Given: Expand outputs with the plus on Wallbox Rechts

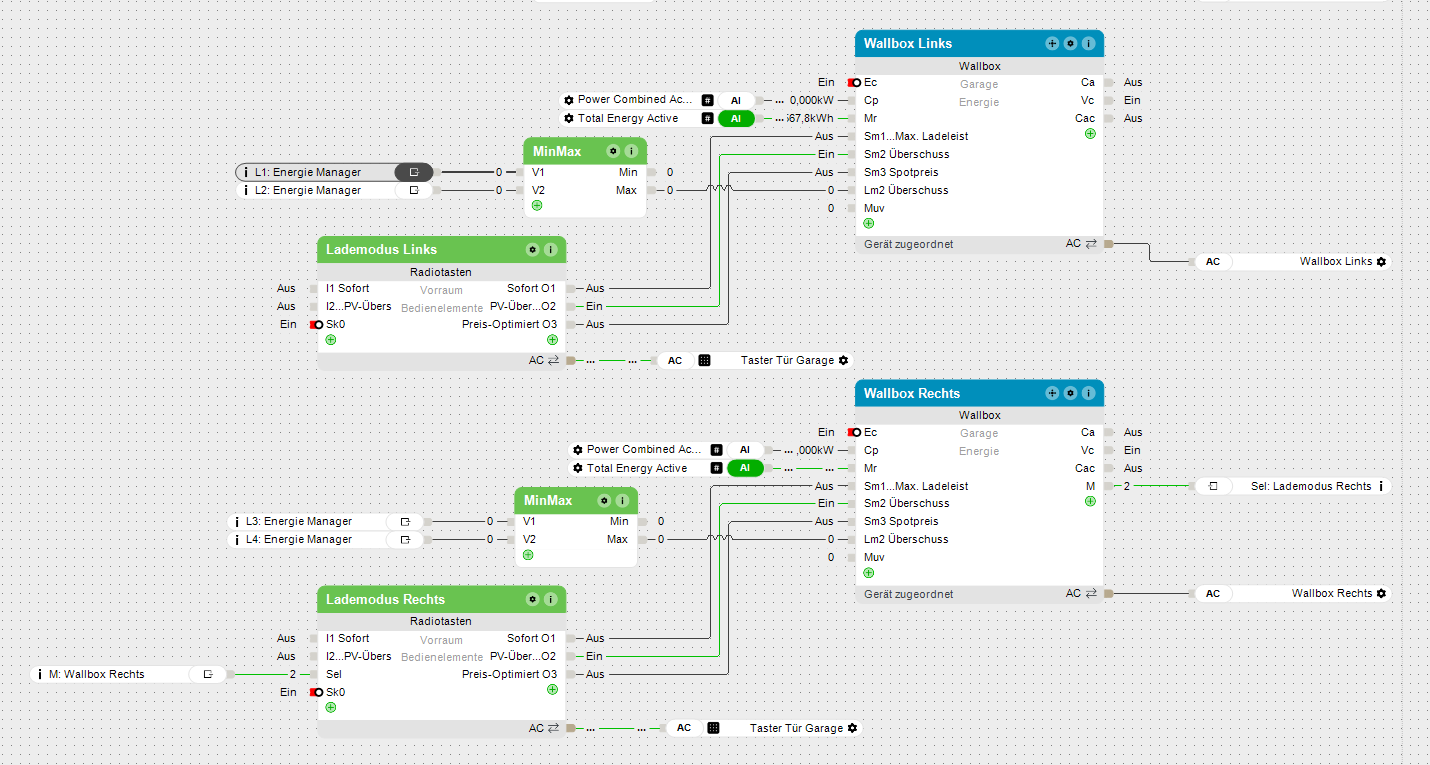Looking at the screenshot, I should click(1090, 501).
